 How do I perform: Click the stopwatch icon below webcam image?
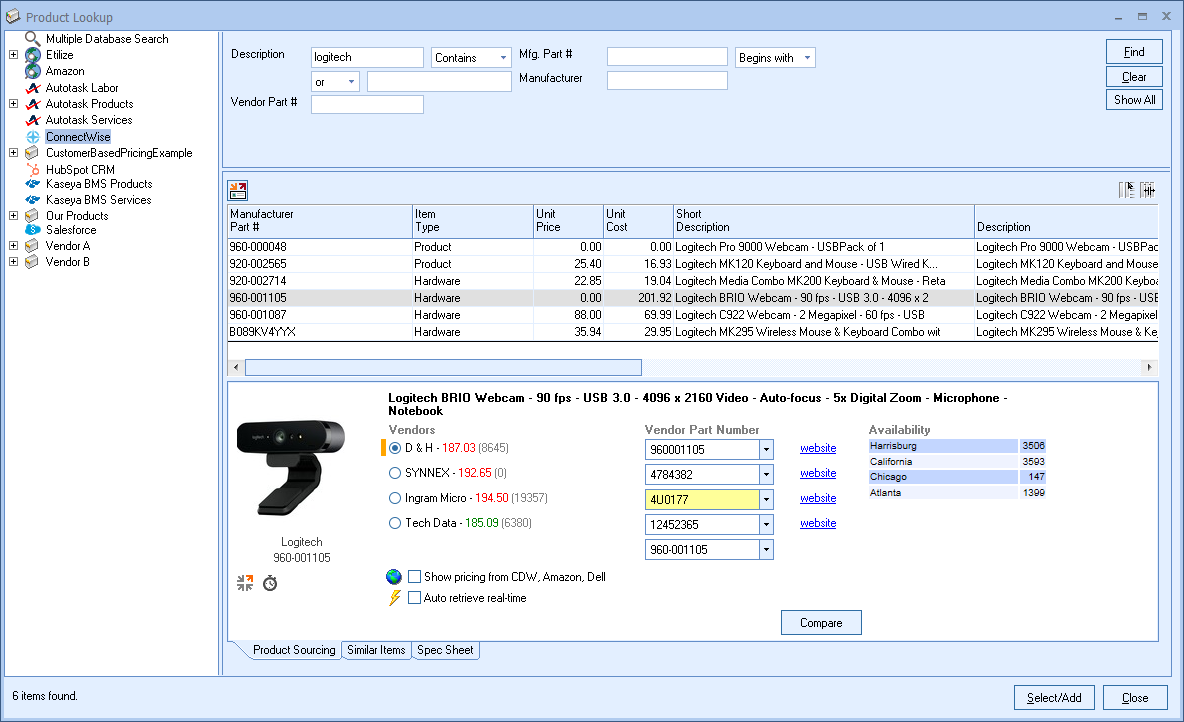coord(270,583)
